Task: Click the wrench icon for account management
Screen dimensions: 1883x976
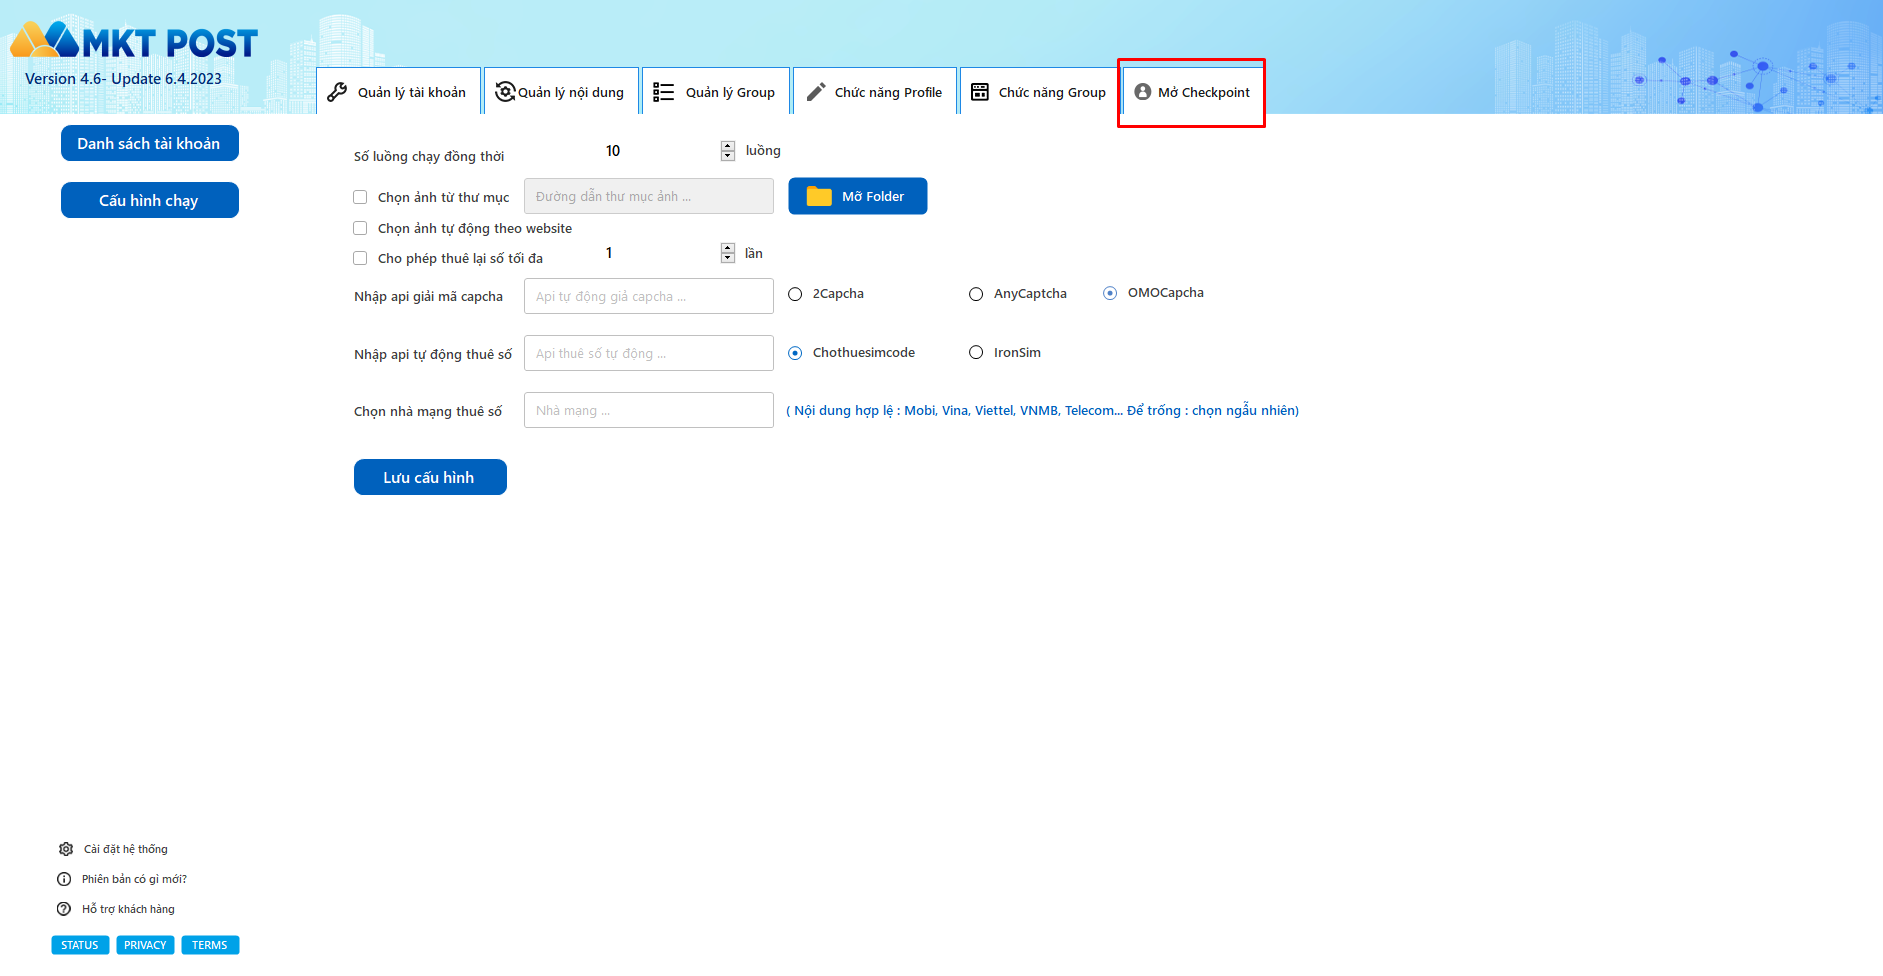Action: 338,92
